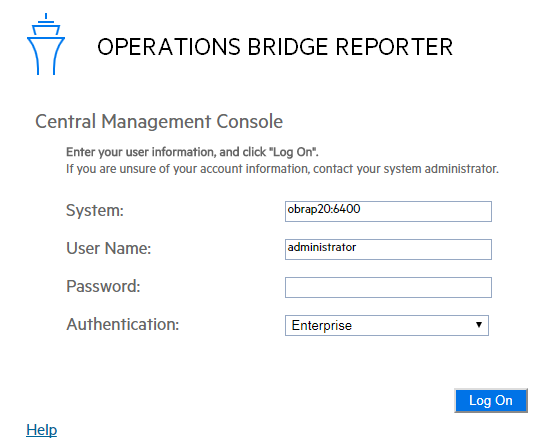Click the word REPORTER in the title
Screen dimensions: 542x446
pyautogui.click(x=394, y=47)
